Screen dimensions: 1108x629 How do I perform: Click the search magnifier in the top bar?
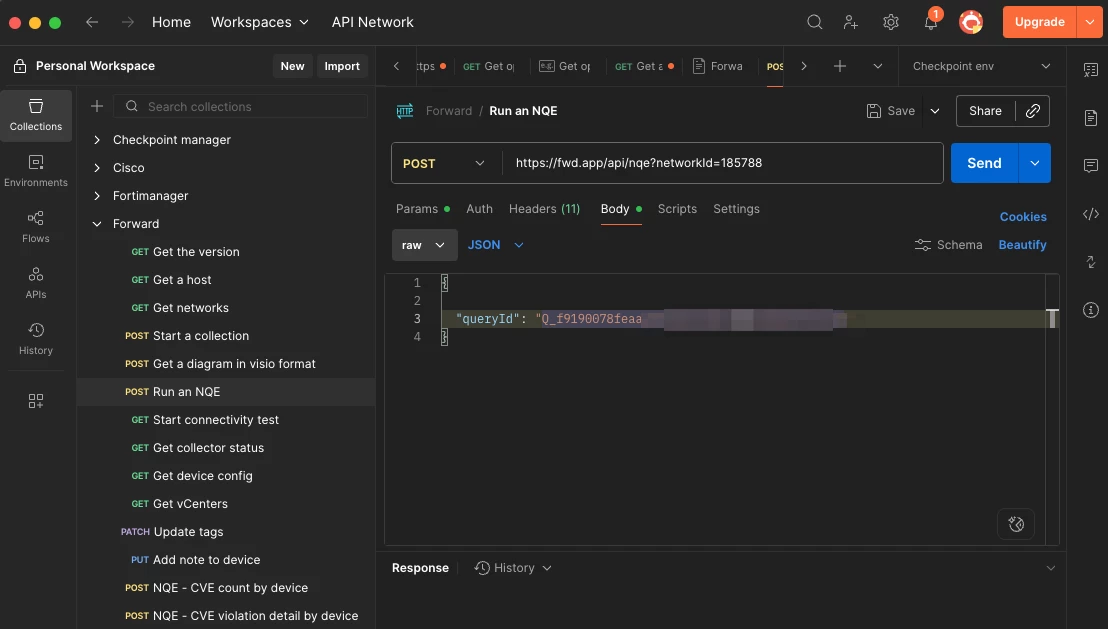[814, 22]
